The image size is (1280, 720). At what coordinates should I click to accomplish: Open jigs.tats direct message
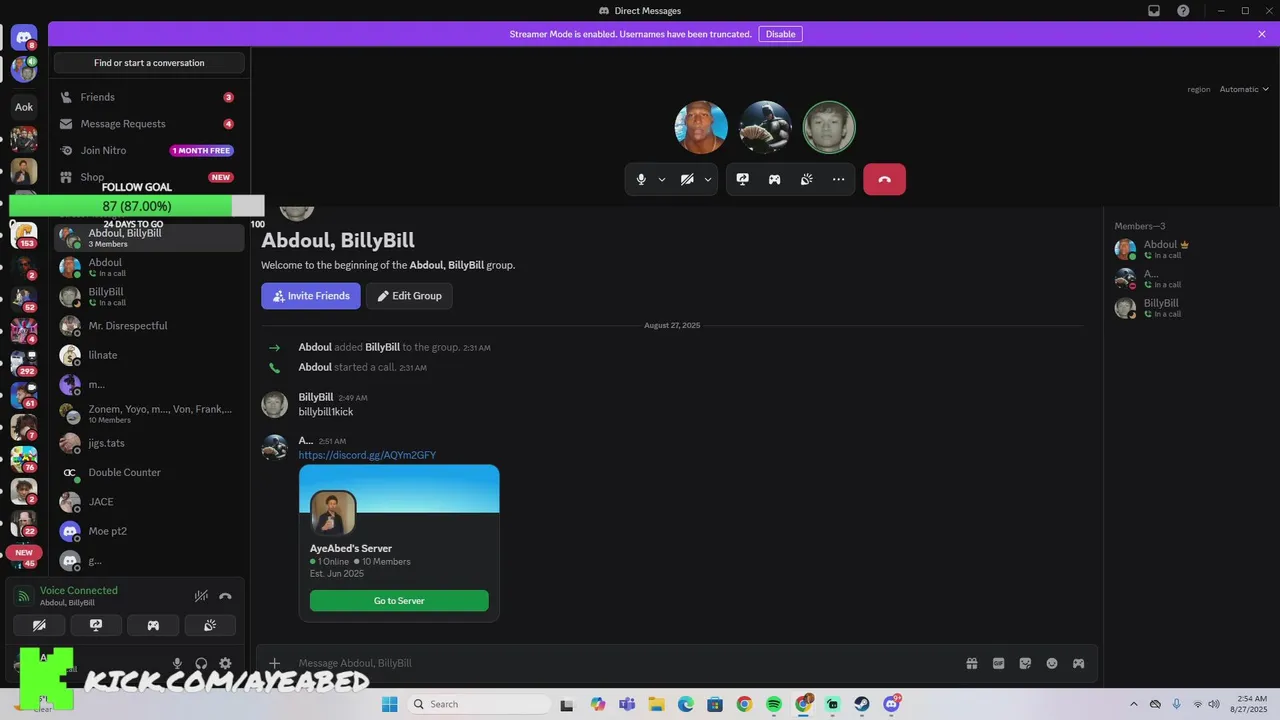pos(149,443)
